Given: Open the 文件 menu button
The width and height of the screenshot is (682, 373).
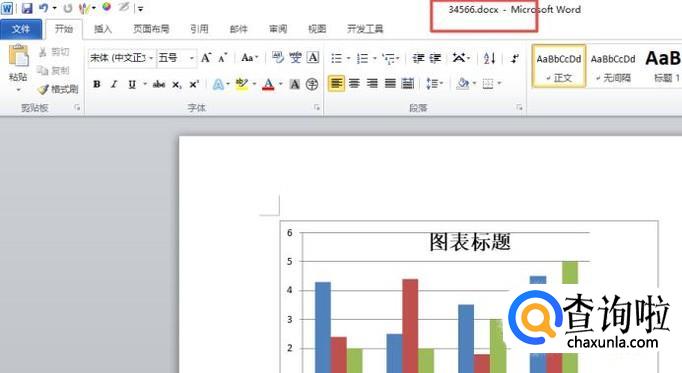Looking at the screenshot, I should click(x=21, y=29).
